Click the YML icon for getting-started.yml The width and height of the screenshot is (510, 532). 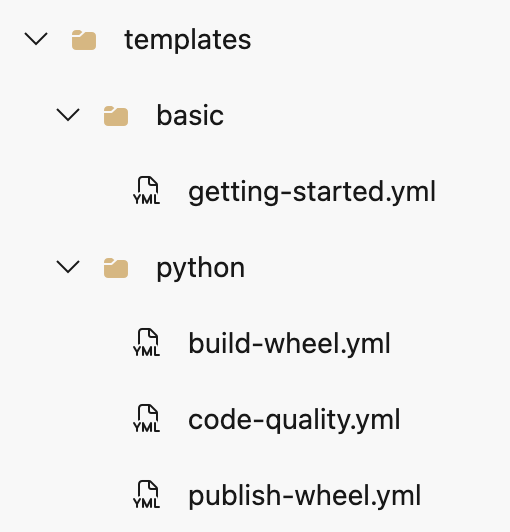pos(147,190)
